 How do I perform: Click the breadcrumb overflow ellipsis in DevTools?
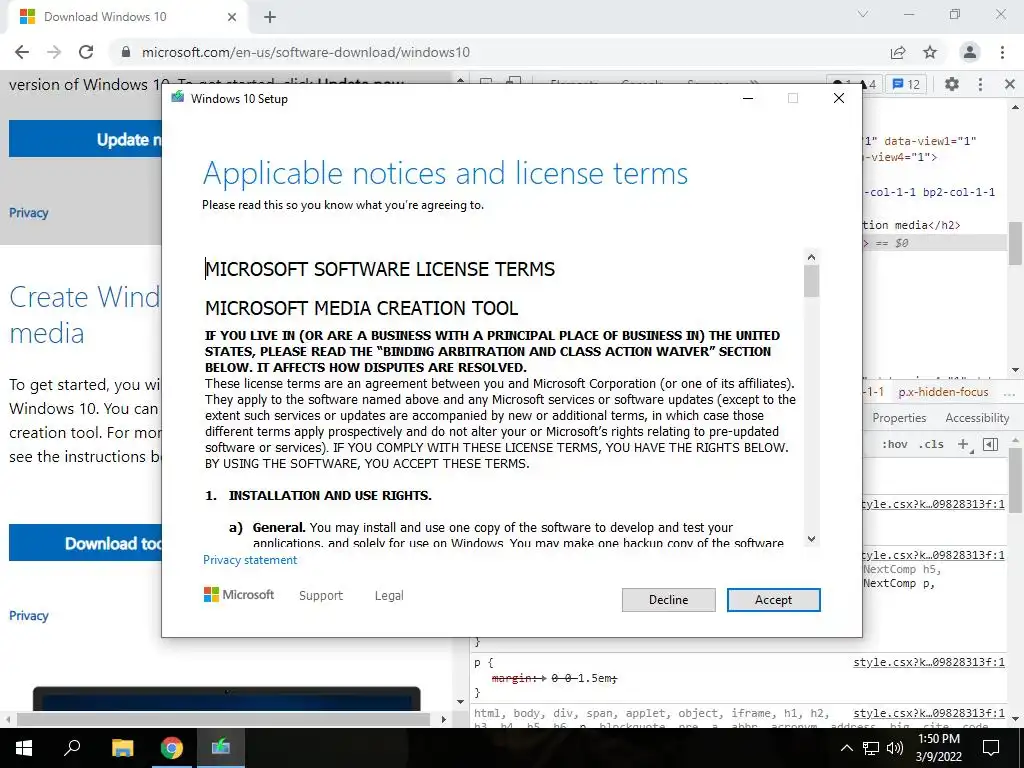pyautogui.click(x=1010, y=394)
